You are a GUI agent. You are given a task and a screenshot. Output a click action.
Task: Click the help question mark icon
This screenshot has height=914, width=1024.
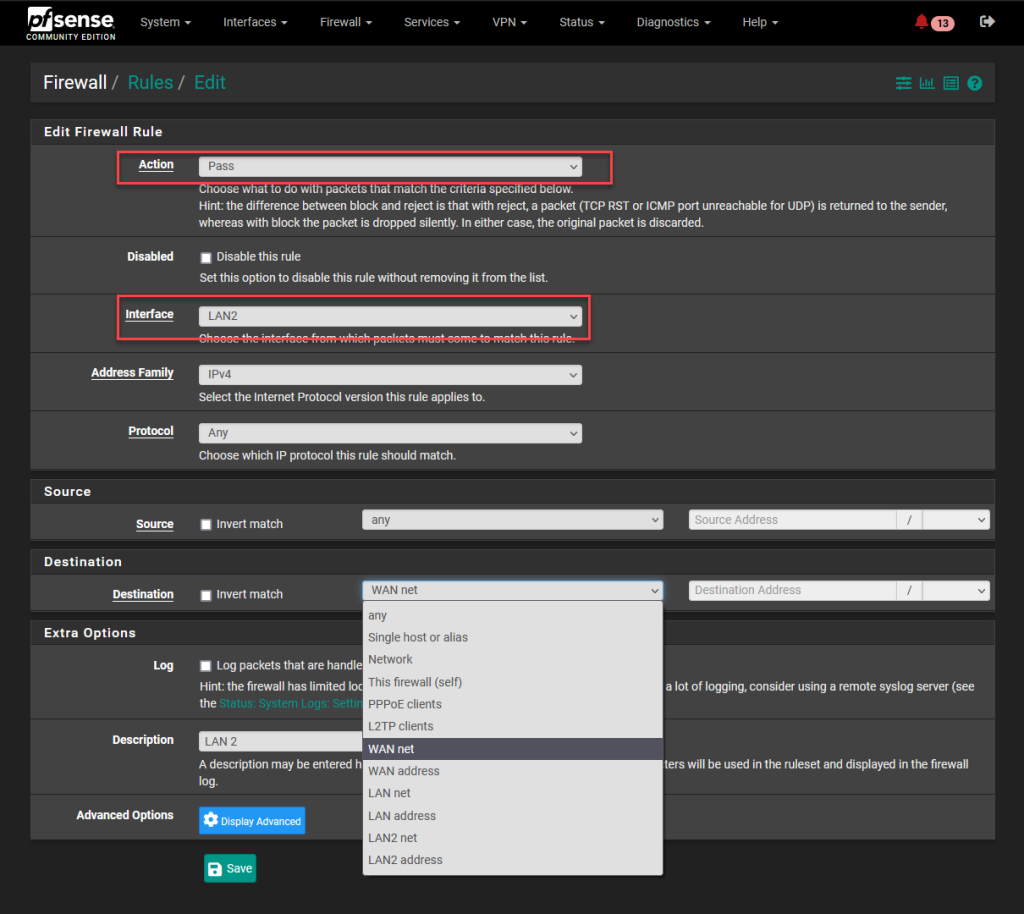(x=975, y=83)
